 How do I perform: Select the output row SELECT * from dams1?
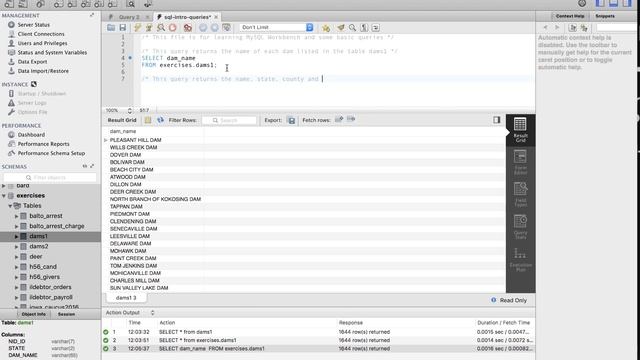[318, 332]
